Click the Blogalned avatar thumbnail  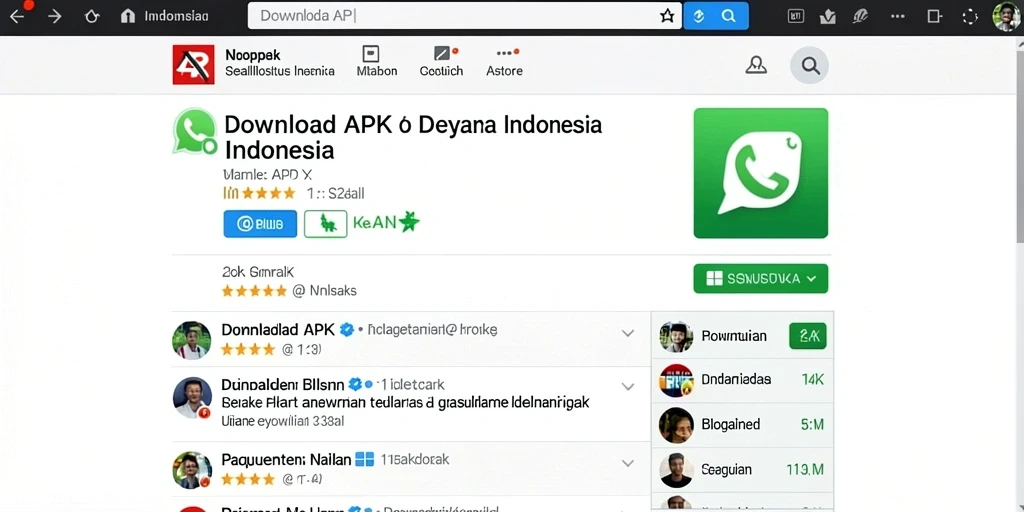coord(676,425)
